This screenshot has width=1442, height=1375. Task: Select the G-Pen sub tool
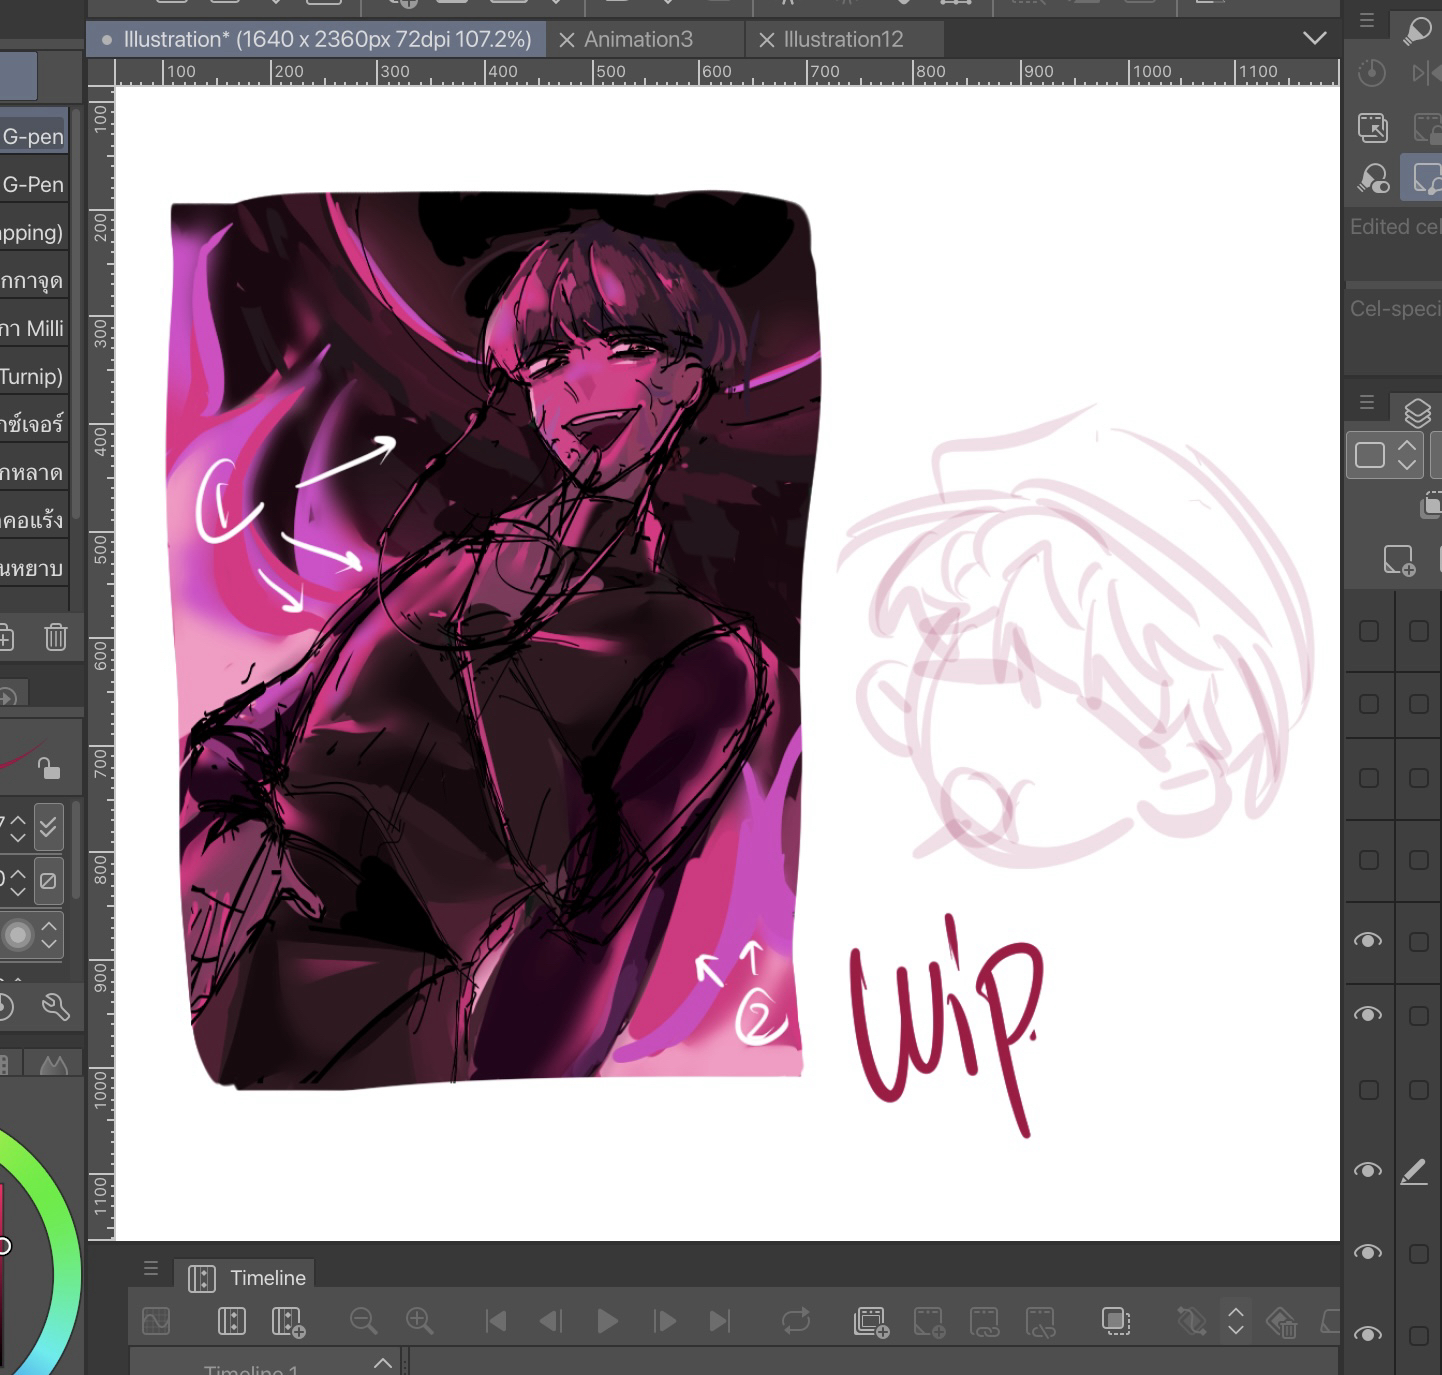pyautogui.click(x=33, y=185)
